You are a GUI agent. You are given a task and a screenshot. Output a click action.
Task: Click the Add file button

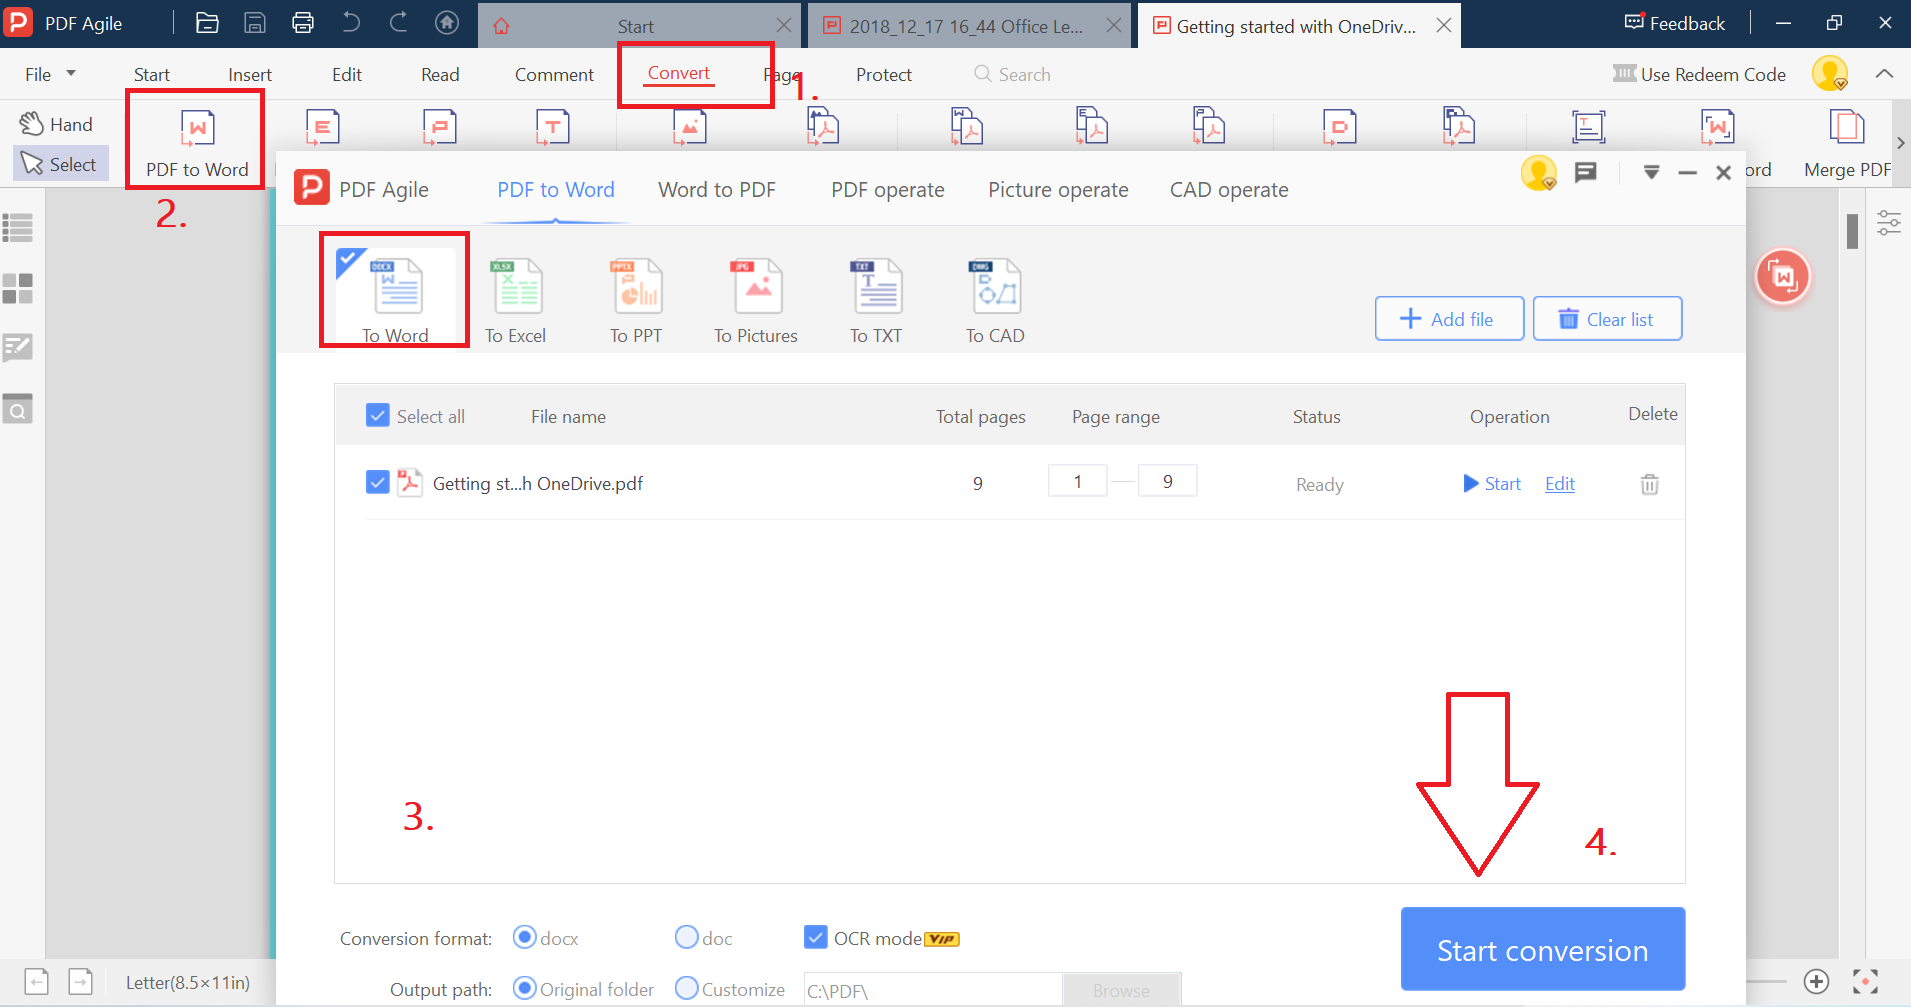[x=1449, y=319]
